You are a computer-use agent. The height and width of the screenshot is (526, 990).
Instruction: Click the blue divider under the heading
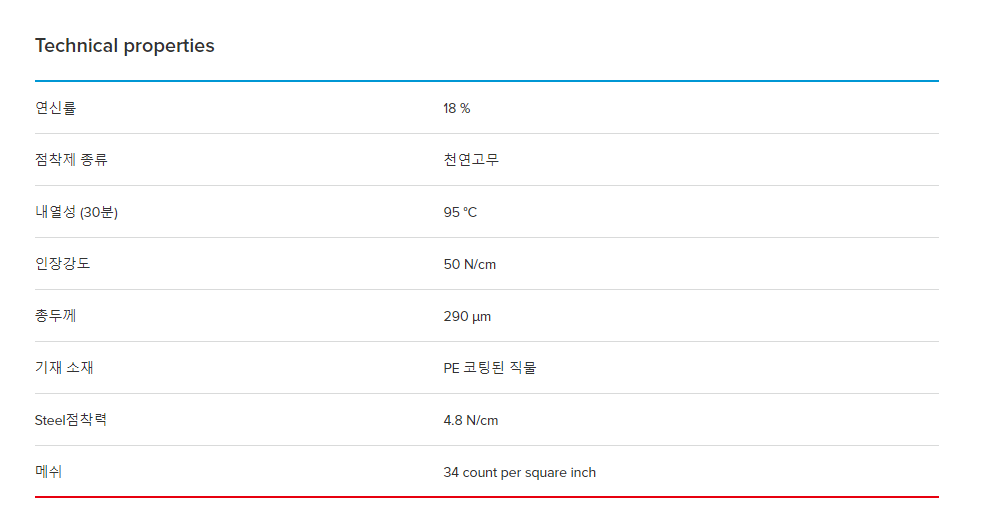(487, 81)
